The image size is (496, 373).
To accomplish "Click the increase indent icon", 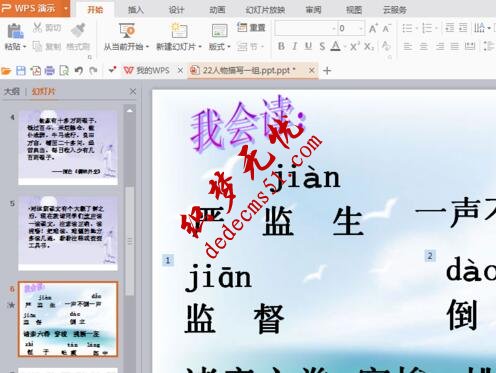I will 463,28.
